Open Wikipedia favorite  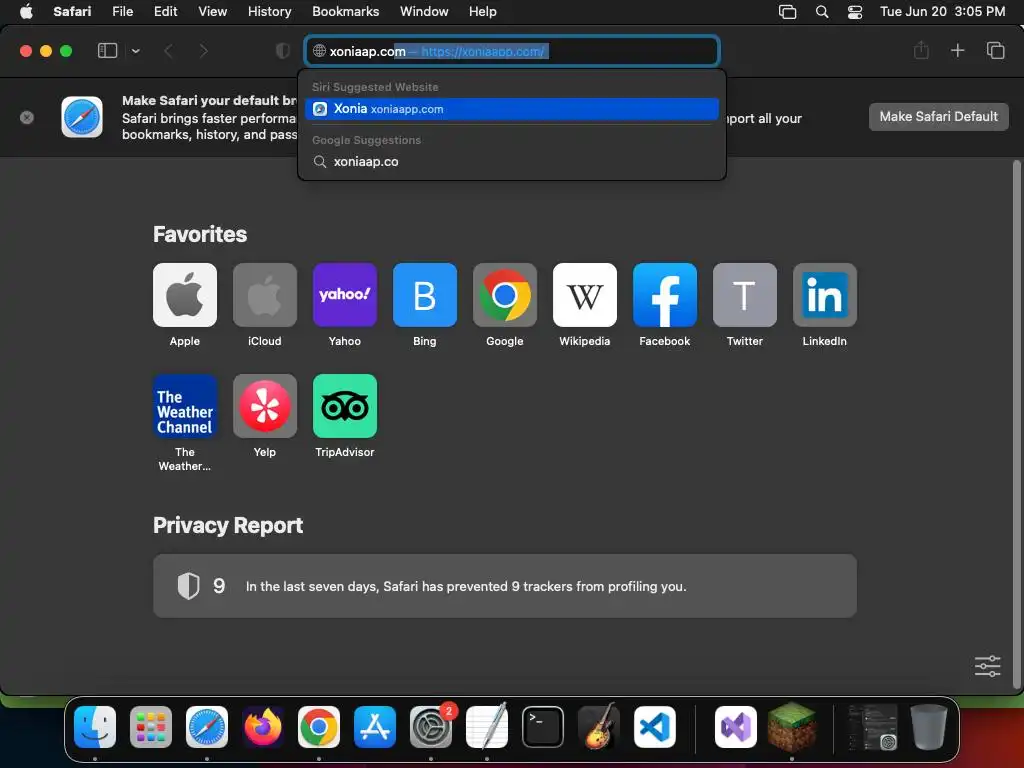point(584,295)
